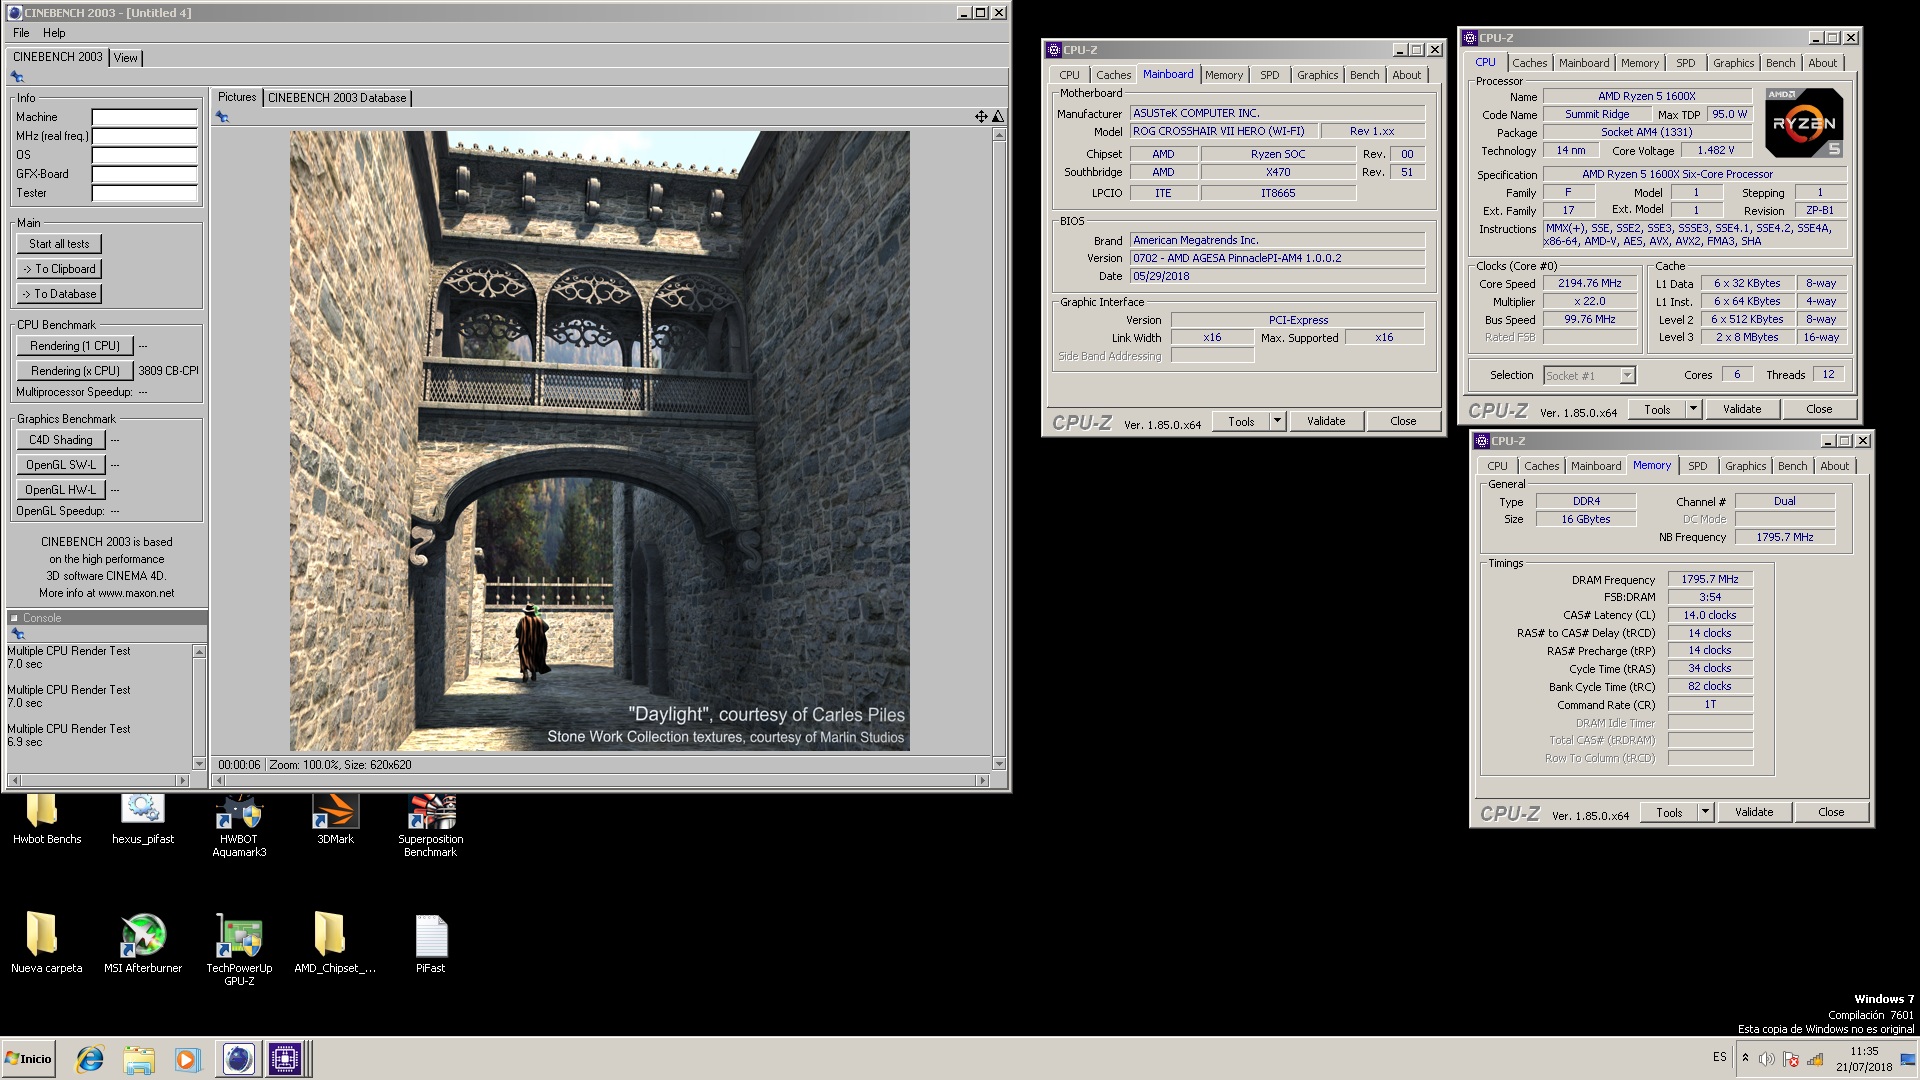Show hidden tray icons arrow
This screenshot has width=1920, height=1080.
(x=1745, y=1058)
